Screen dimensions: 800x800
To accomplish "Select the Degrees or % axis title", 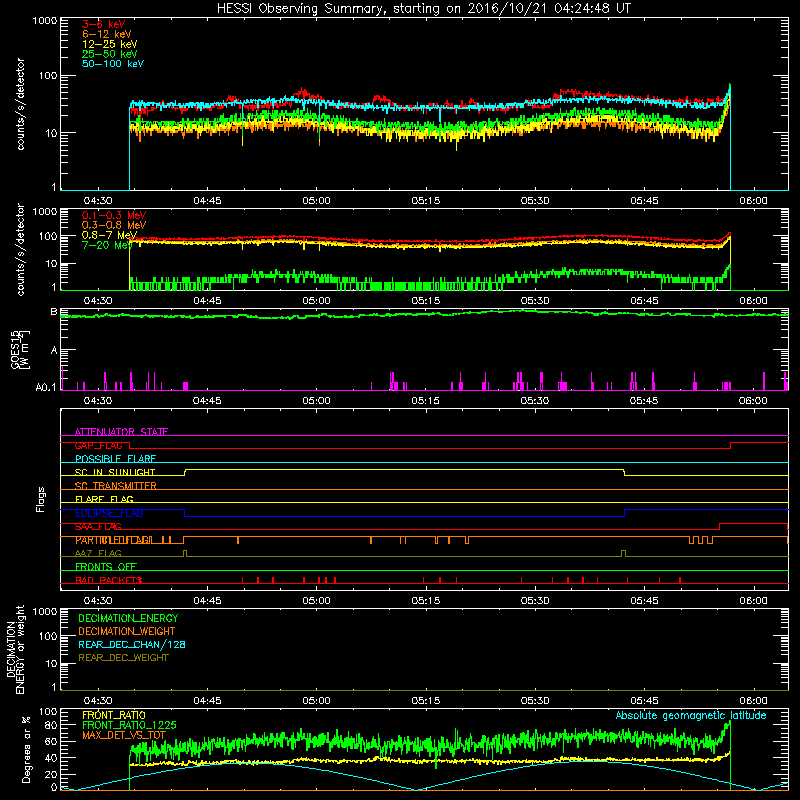I will (x=26, y=749).
